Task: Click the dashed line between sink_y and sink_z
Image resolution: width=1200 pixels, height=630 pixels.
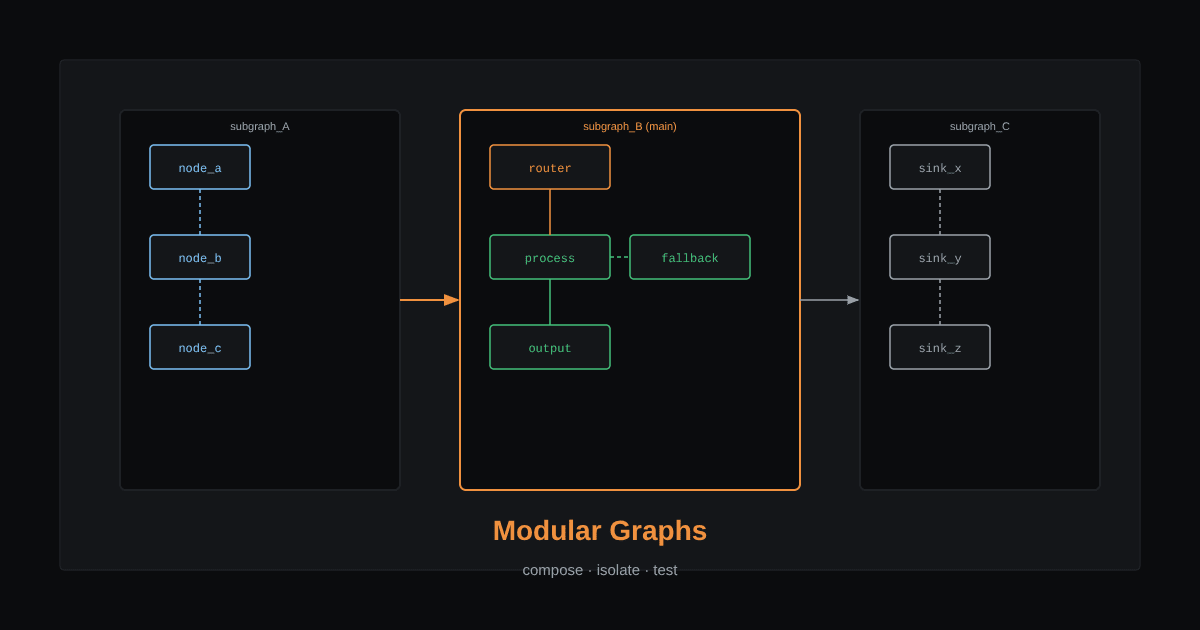Action: tap(940, 302)
